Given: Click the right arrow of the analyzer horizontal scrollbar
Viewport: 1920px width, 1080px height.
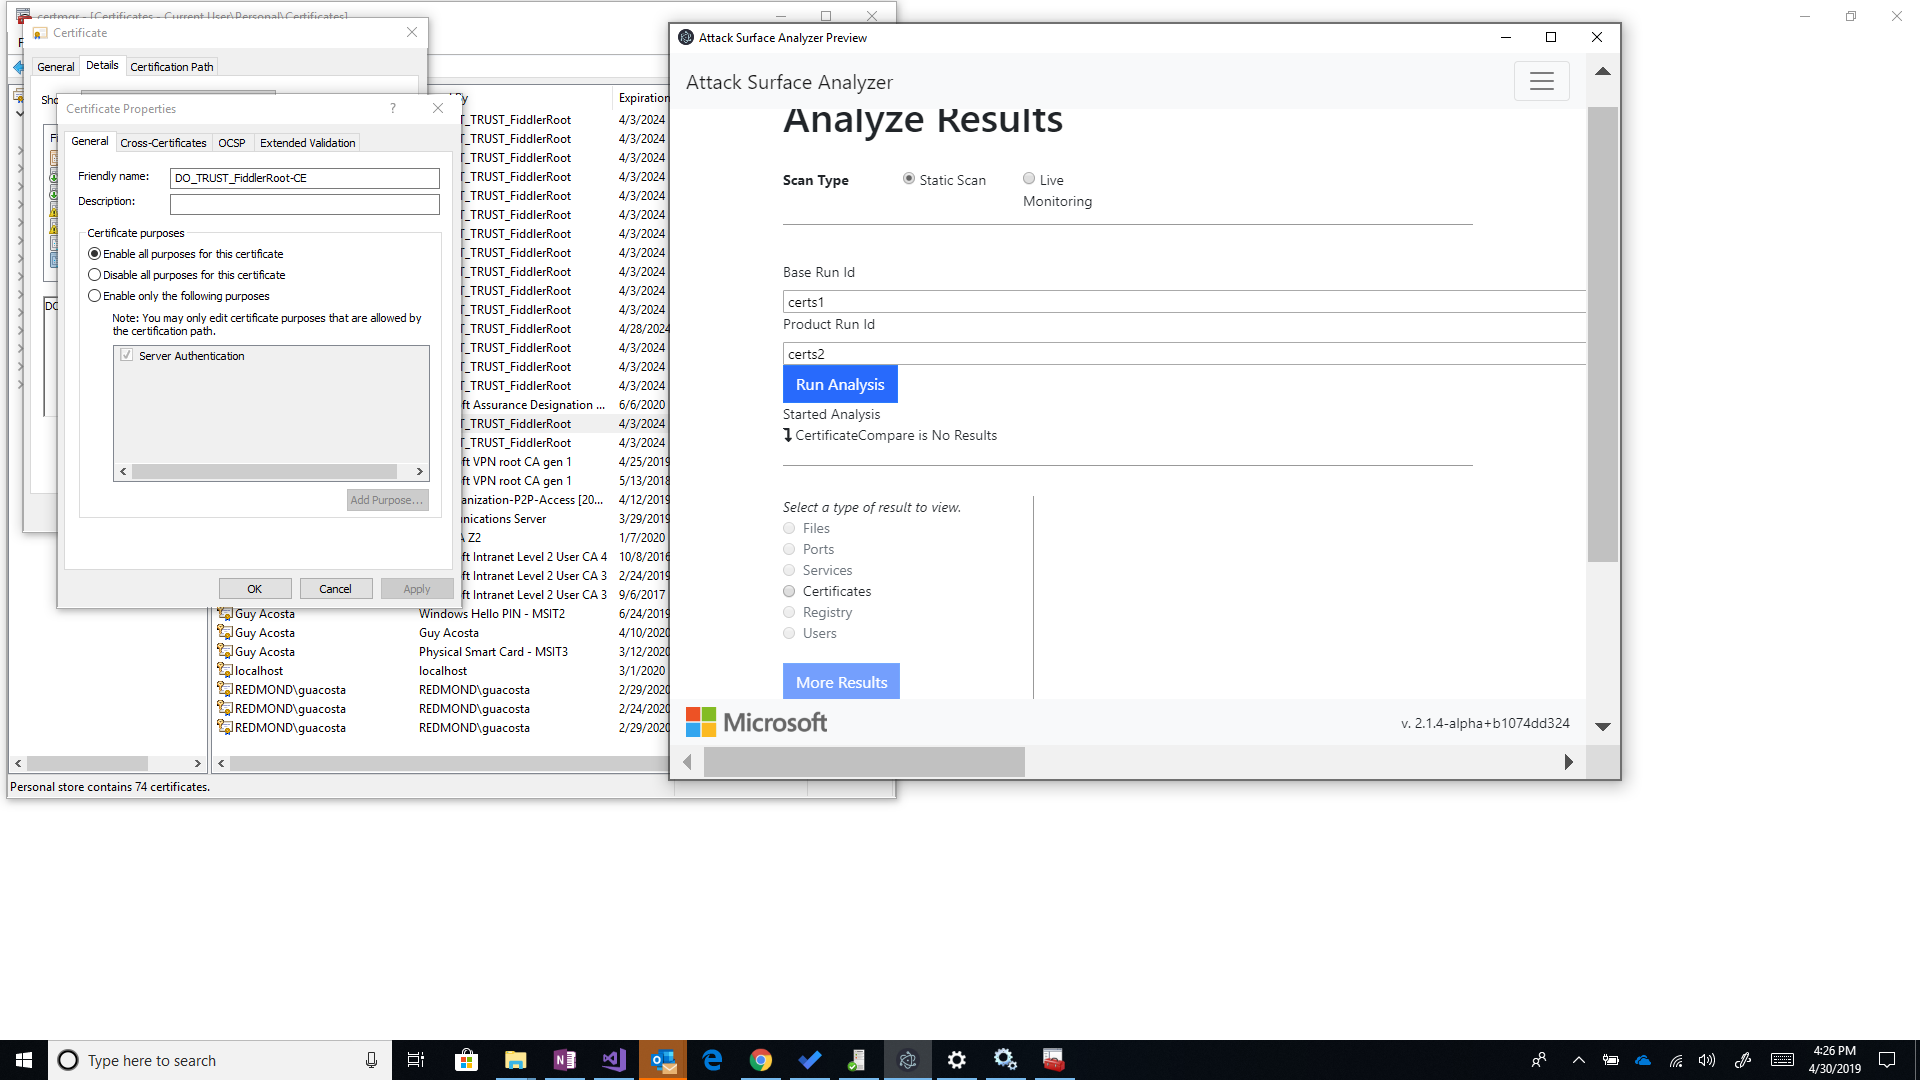Looking at the screenshot, I should coord(1569,762).
